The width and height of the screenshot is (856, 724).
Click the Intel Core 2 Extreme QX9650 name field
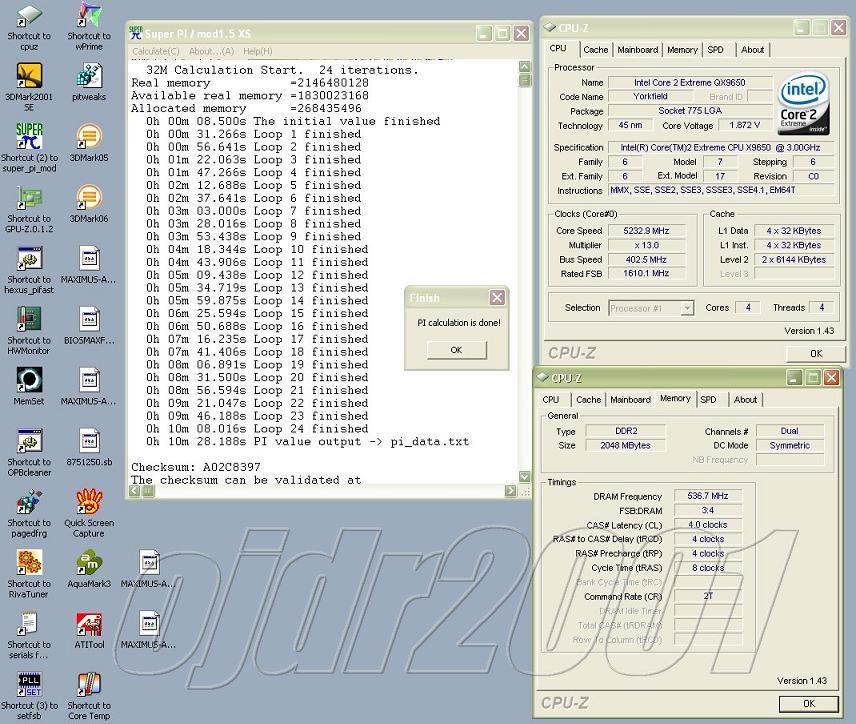click(689, 82)
